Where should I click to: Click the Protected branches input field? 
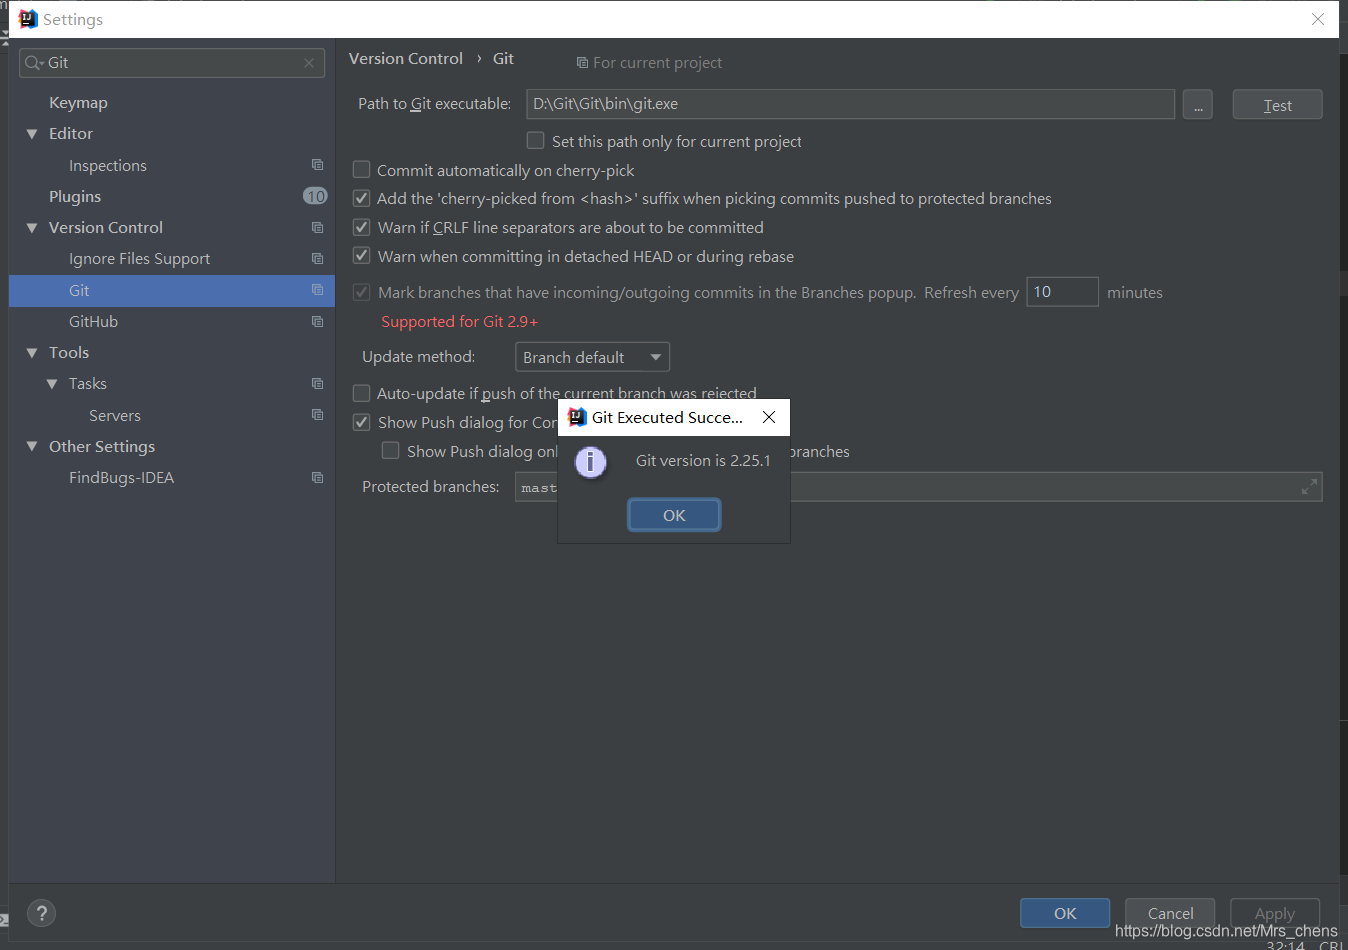pos(918,487)
